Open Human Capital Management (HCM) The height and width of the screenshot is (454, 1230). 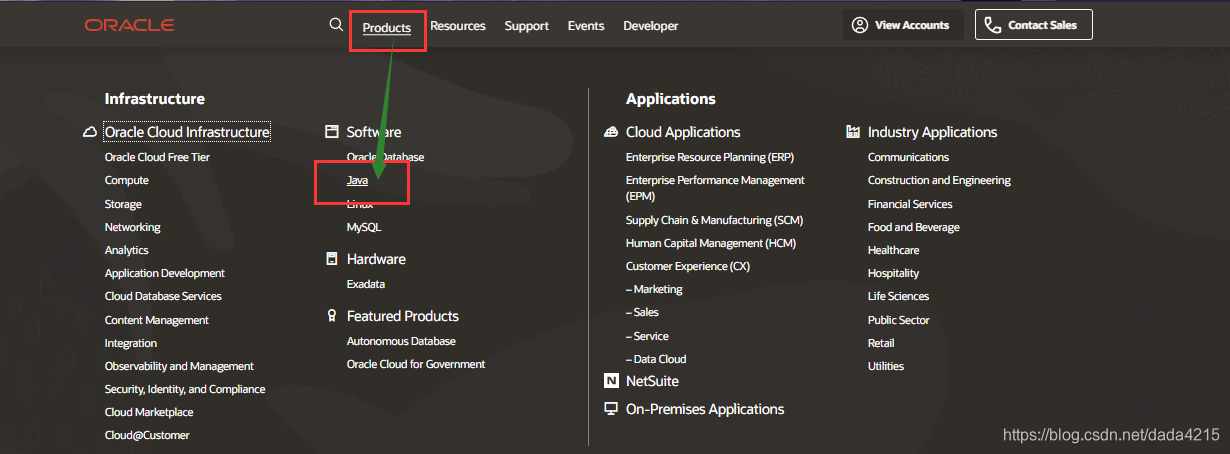[711, 243]
